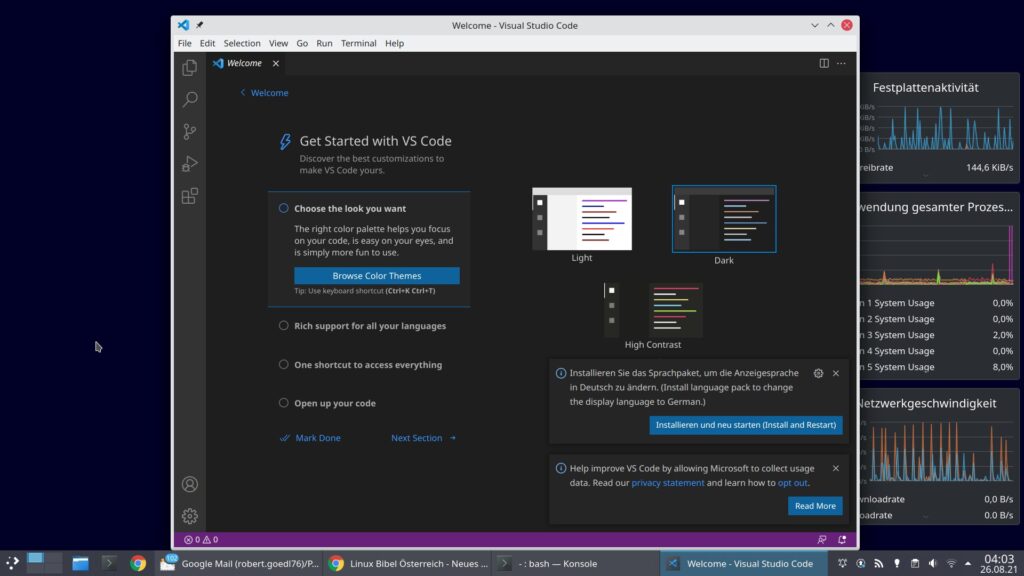Switch to bash Konsole taskbar entry
This screenshot has width=1024, height=576.
coord(575,563)
